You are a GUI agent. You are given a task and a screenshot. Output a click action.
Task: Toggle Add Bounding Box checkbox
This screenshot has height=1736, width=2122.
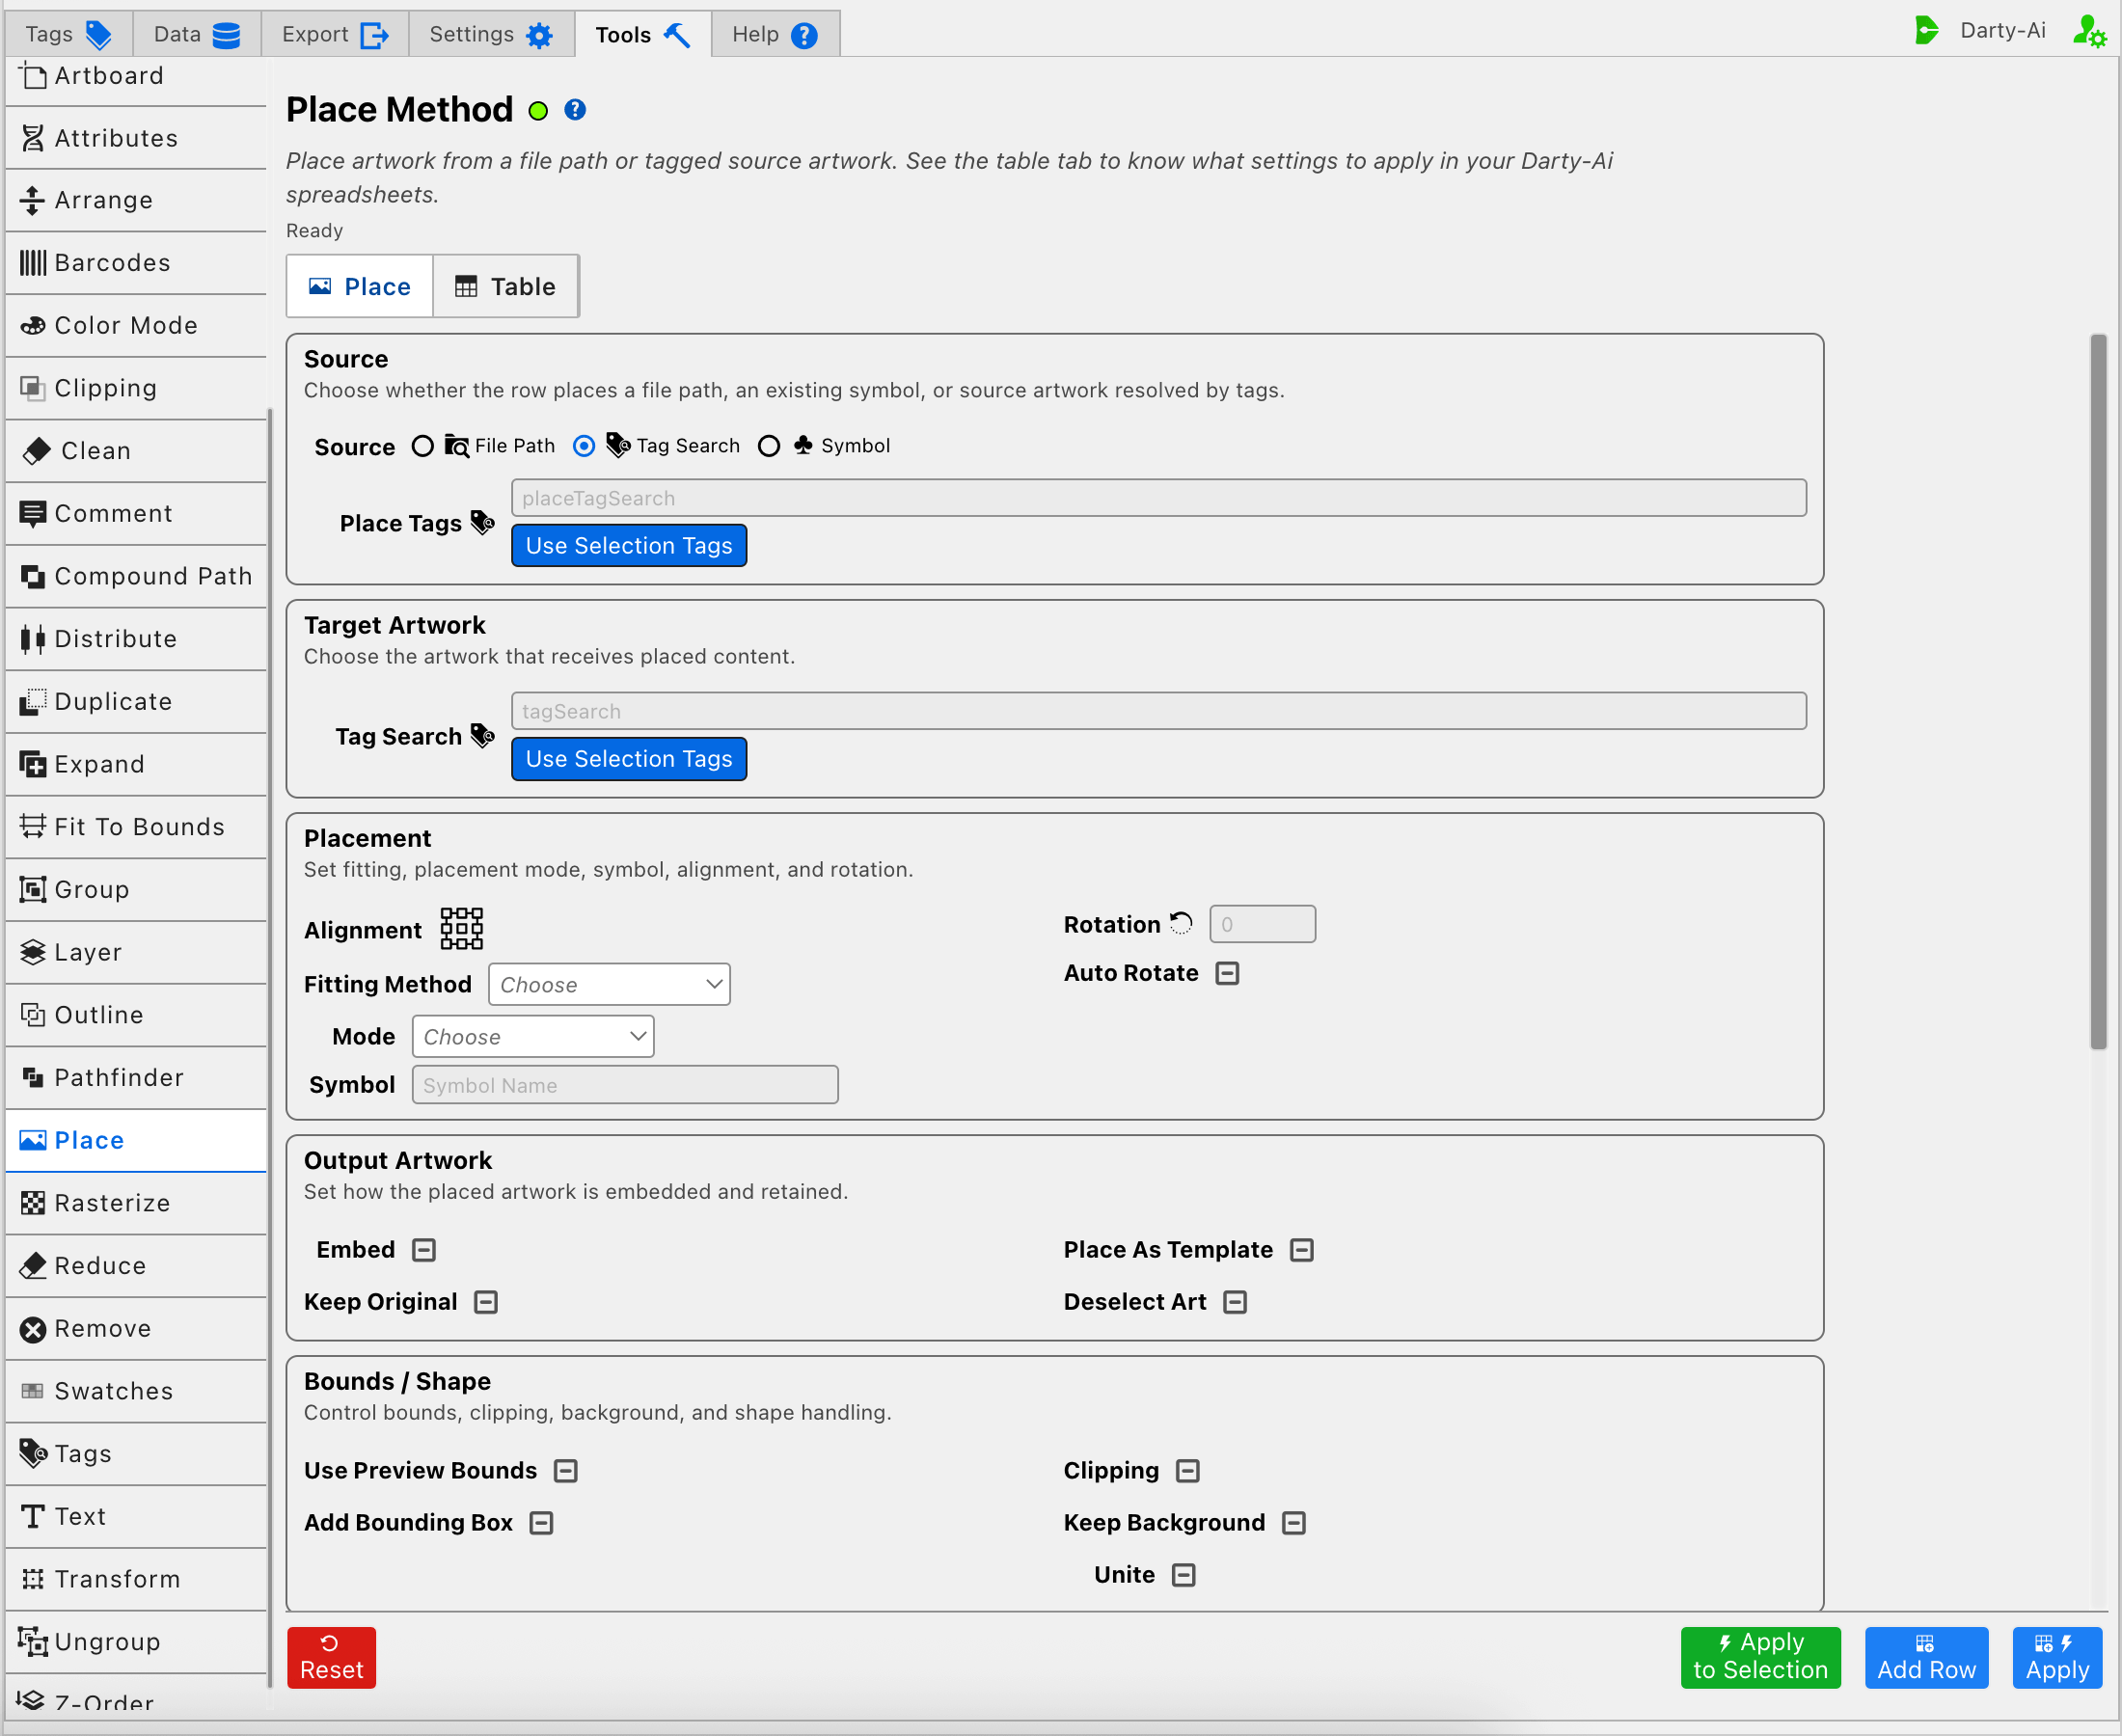pyautogui.click(x=541, y=1523)
